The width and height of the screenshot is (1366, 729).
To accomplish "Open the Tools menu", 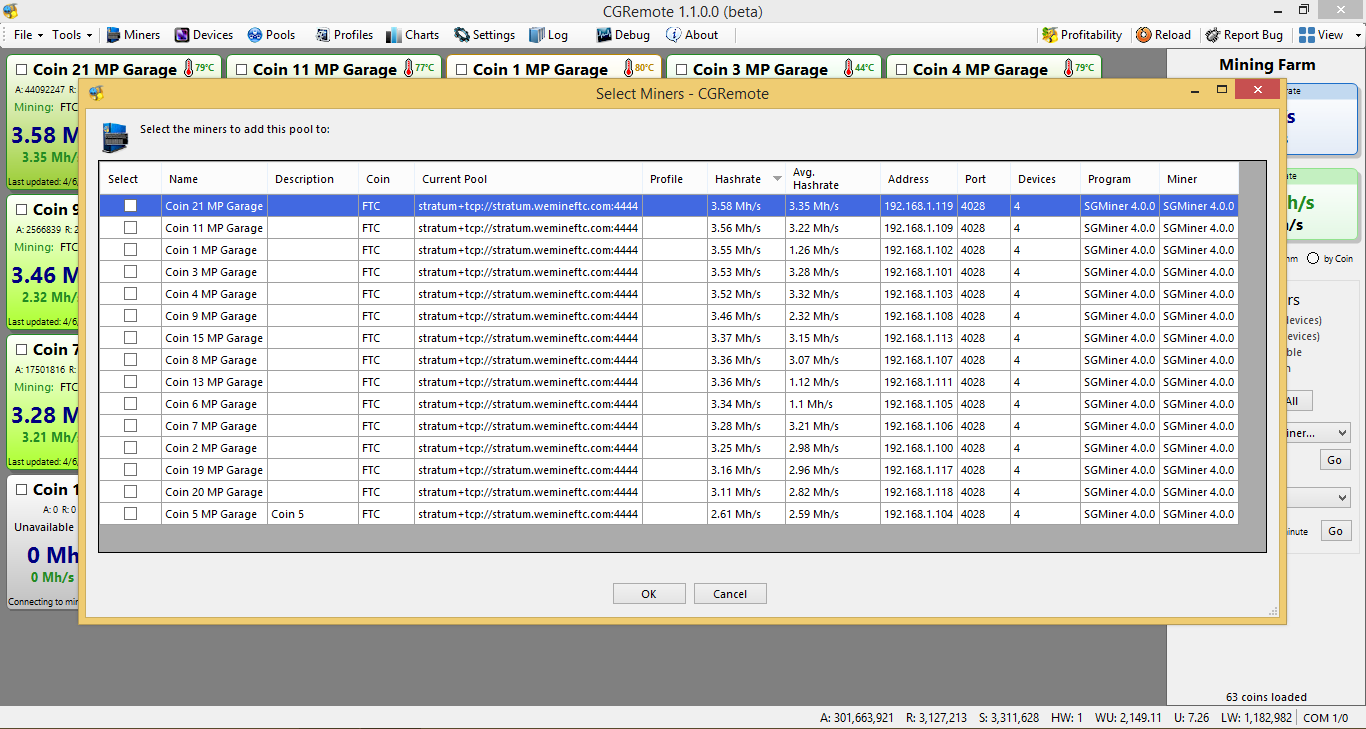I will pyautogui.click(x=71, y=34).
